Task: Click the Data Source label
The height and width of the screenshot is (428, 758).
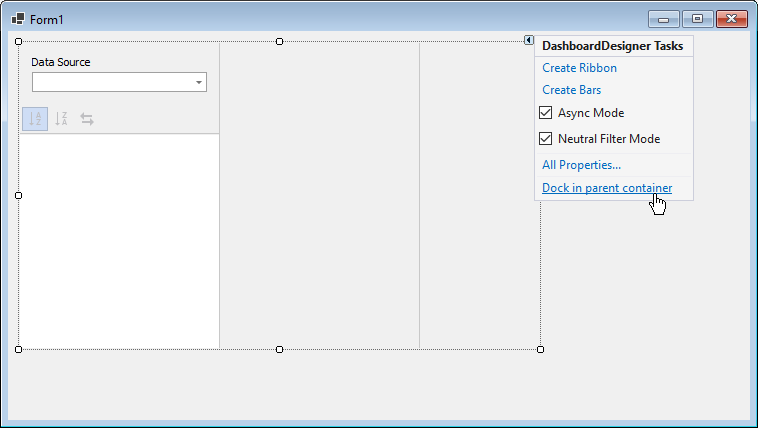Action: tap(61, 62)
